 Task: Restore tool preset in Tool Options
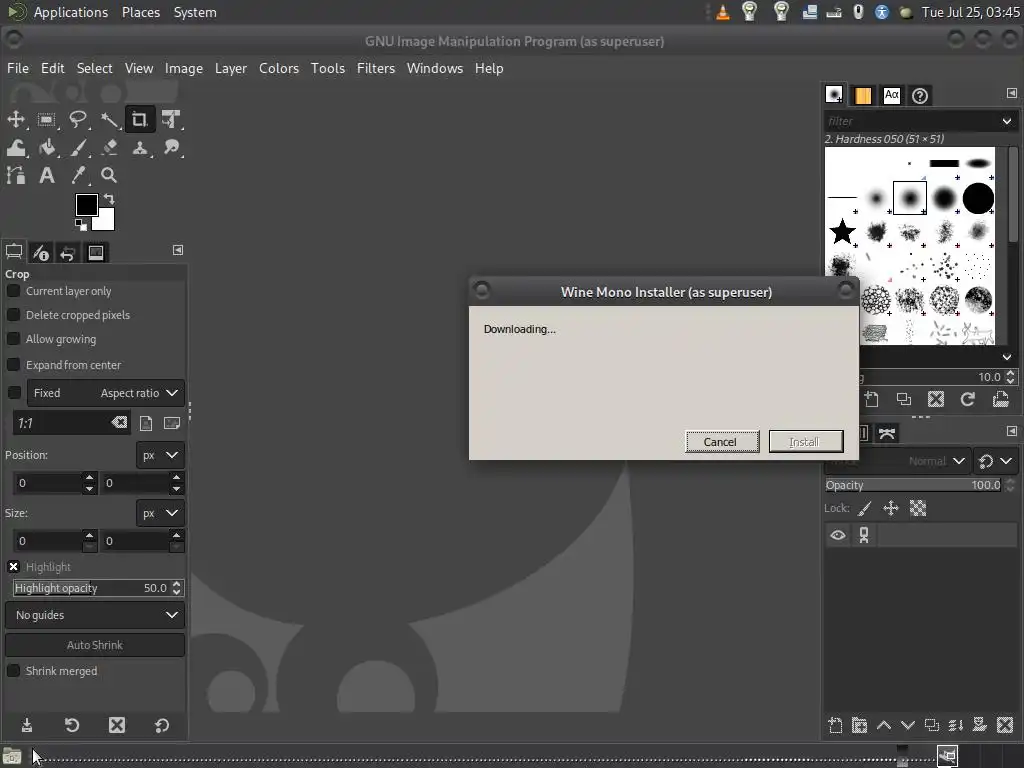click(x=72, y=725)
